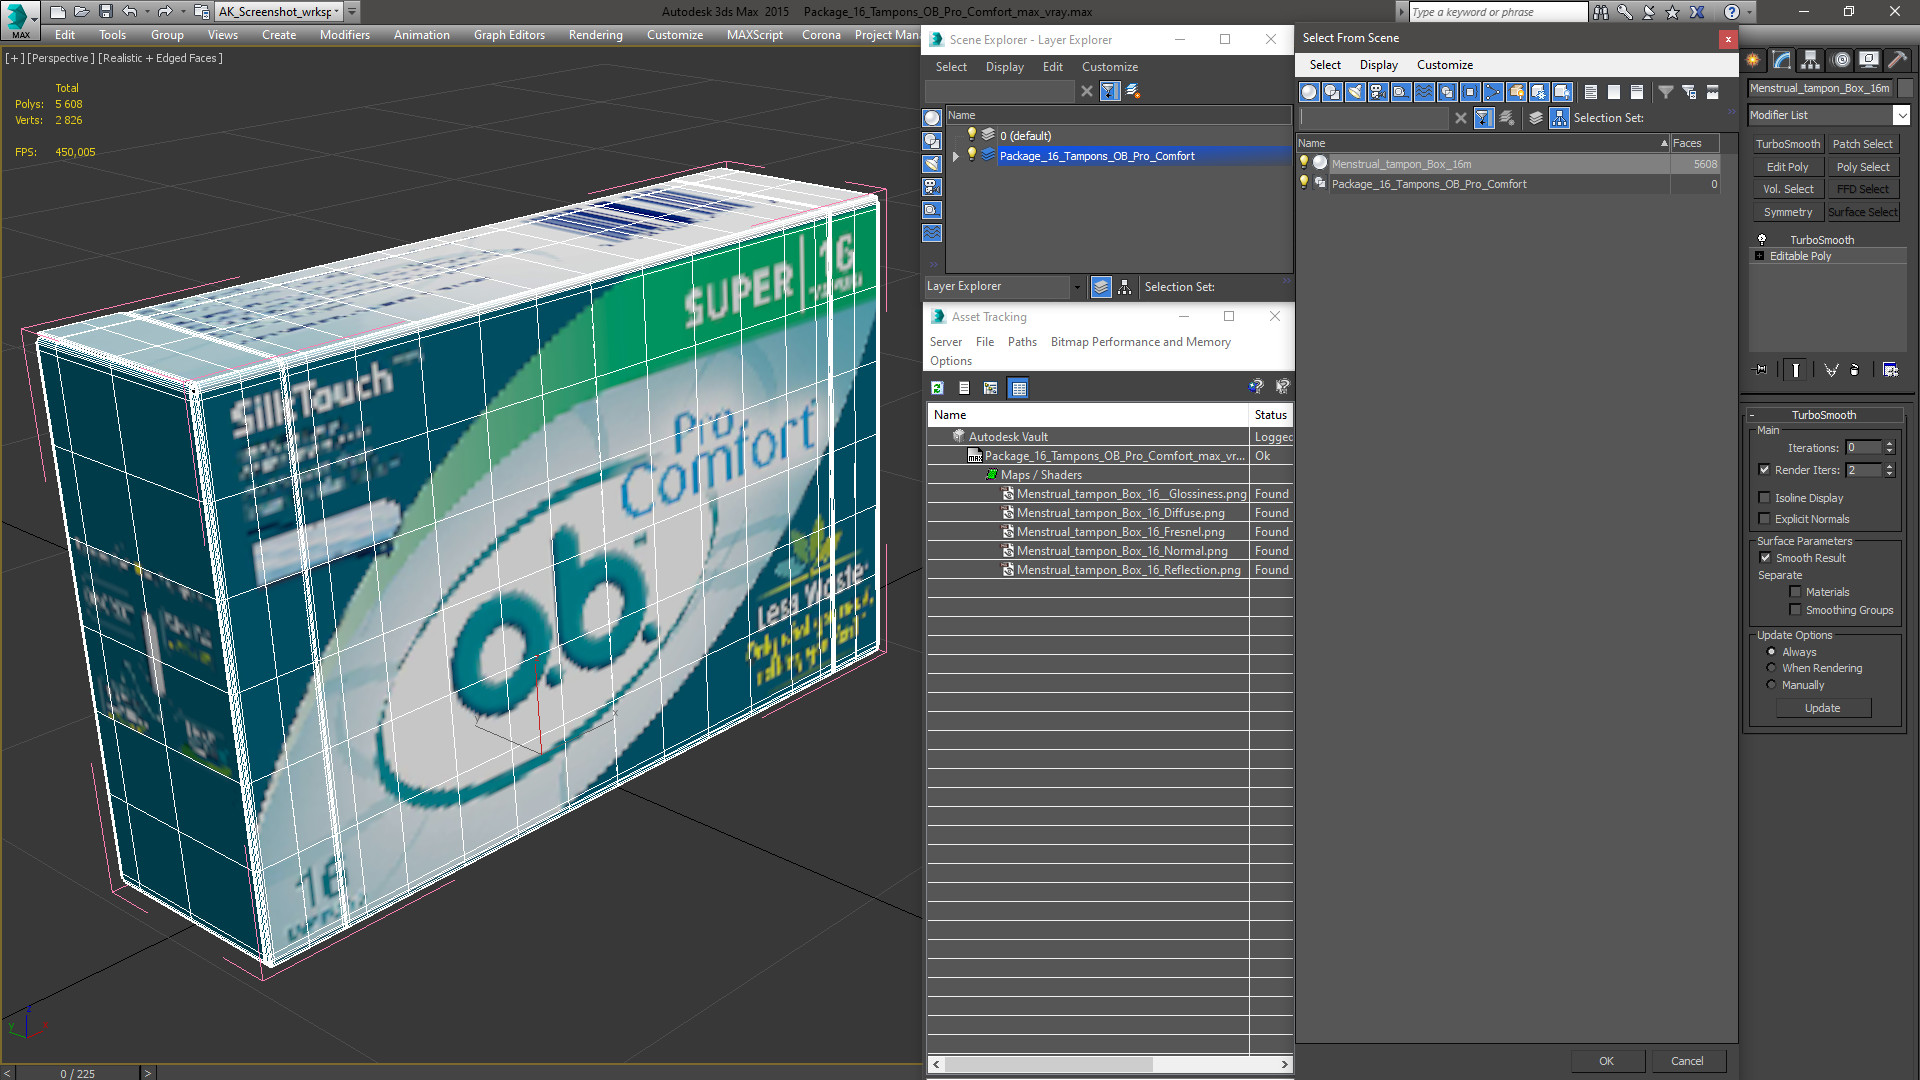Click Select None icon in Select From Scene
The width and height of the screenshot is (1920, 1080).
click(x=1614, y=92)
